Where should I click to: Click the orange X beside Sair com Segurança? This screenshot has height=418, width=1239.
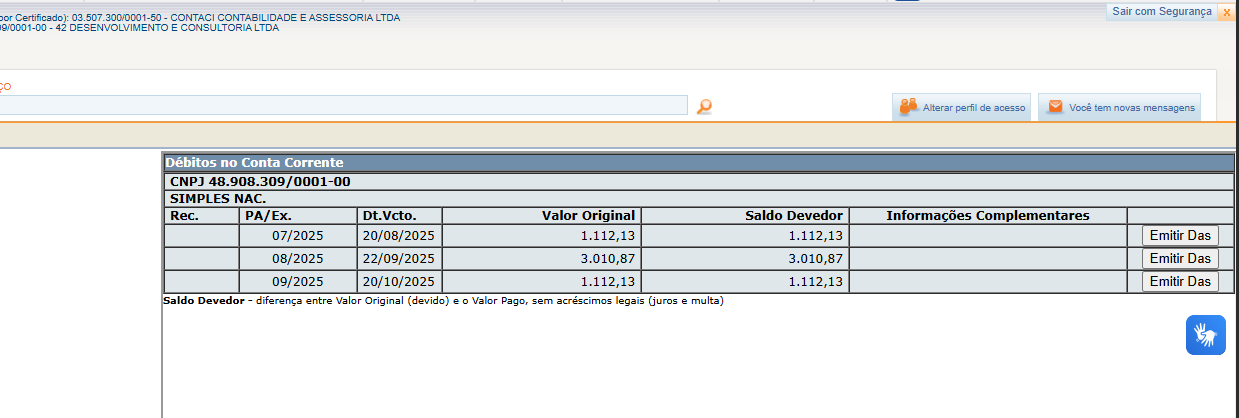pyautogui.click(x=1226, y=12)
